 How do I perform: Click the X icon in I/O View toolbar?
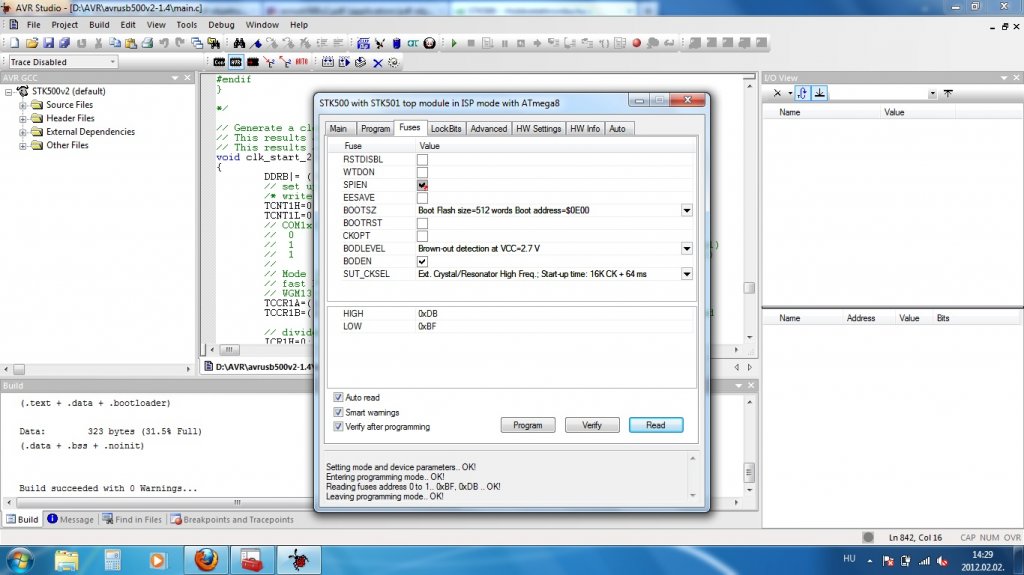click(777, 93)
